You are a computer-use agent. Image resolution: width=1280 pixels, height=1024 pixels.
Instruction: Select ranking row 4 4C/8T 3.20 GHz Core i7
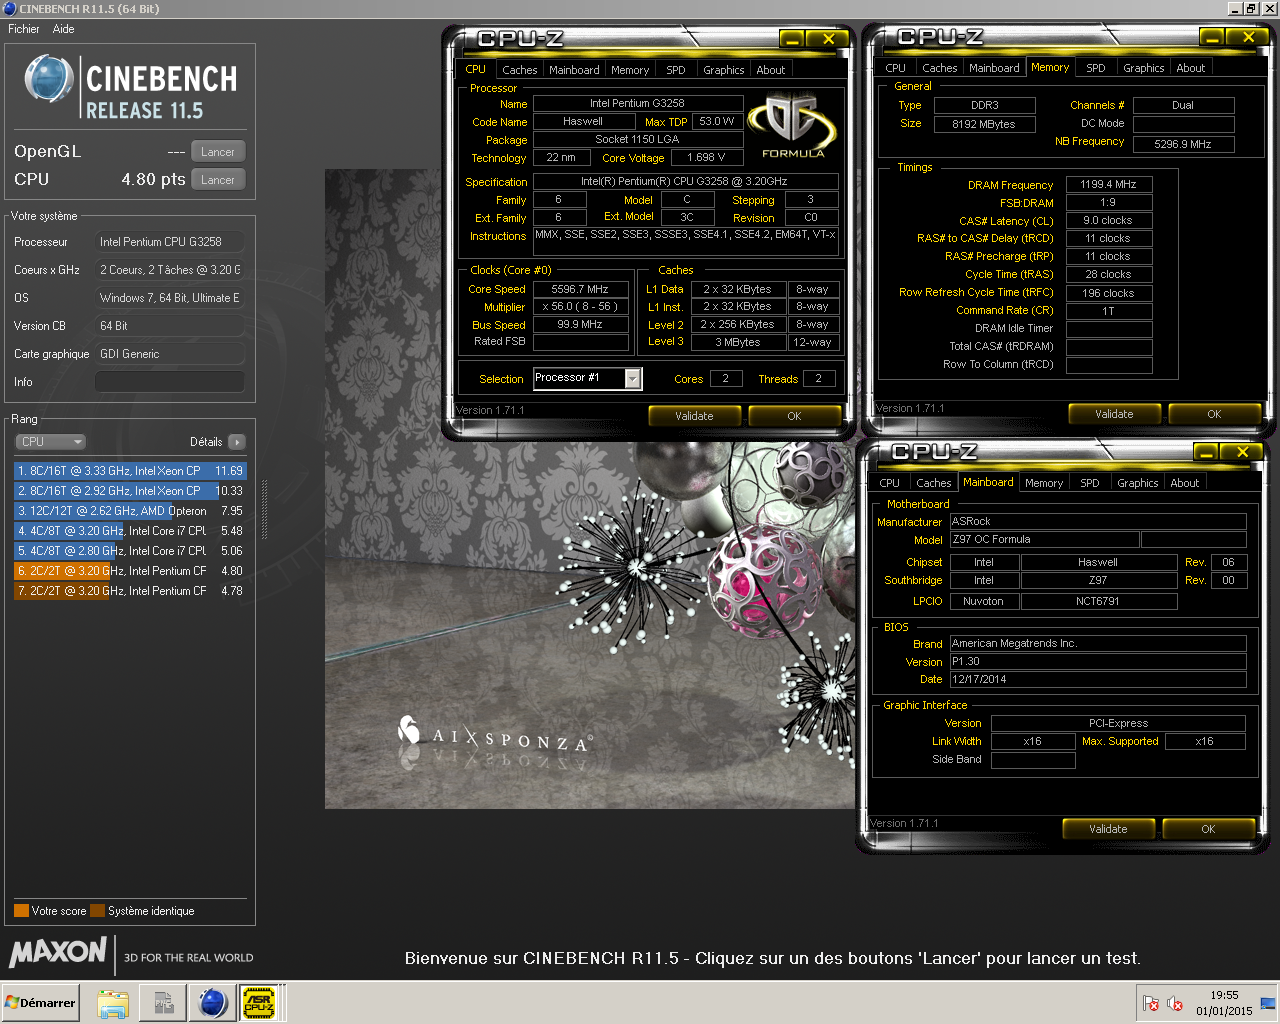tap(130, 531)
